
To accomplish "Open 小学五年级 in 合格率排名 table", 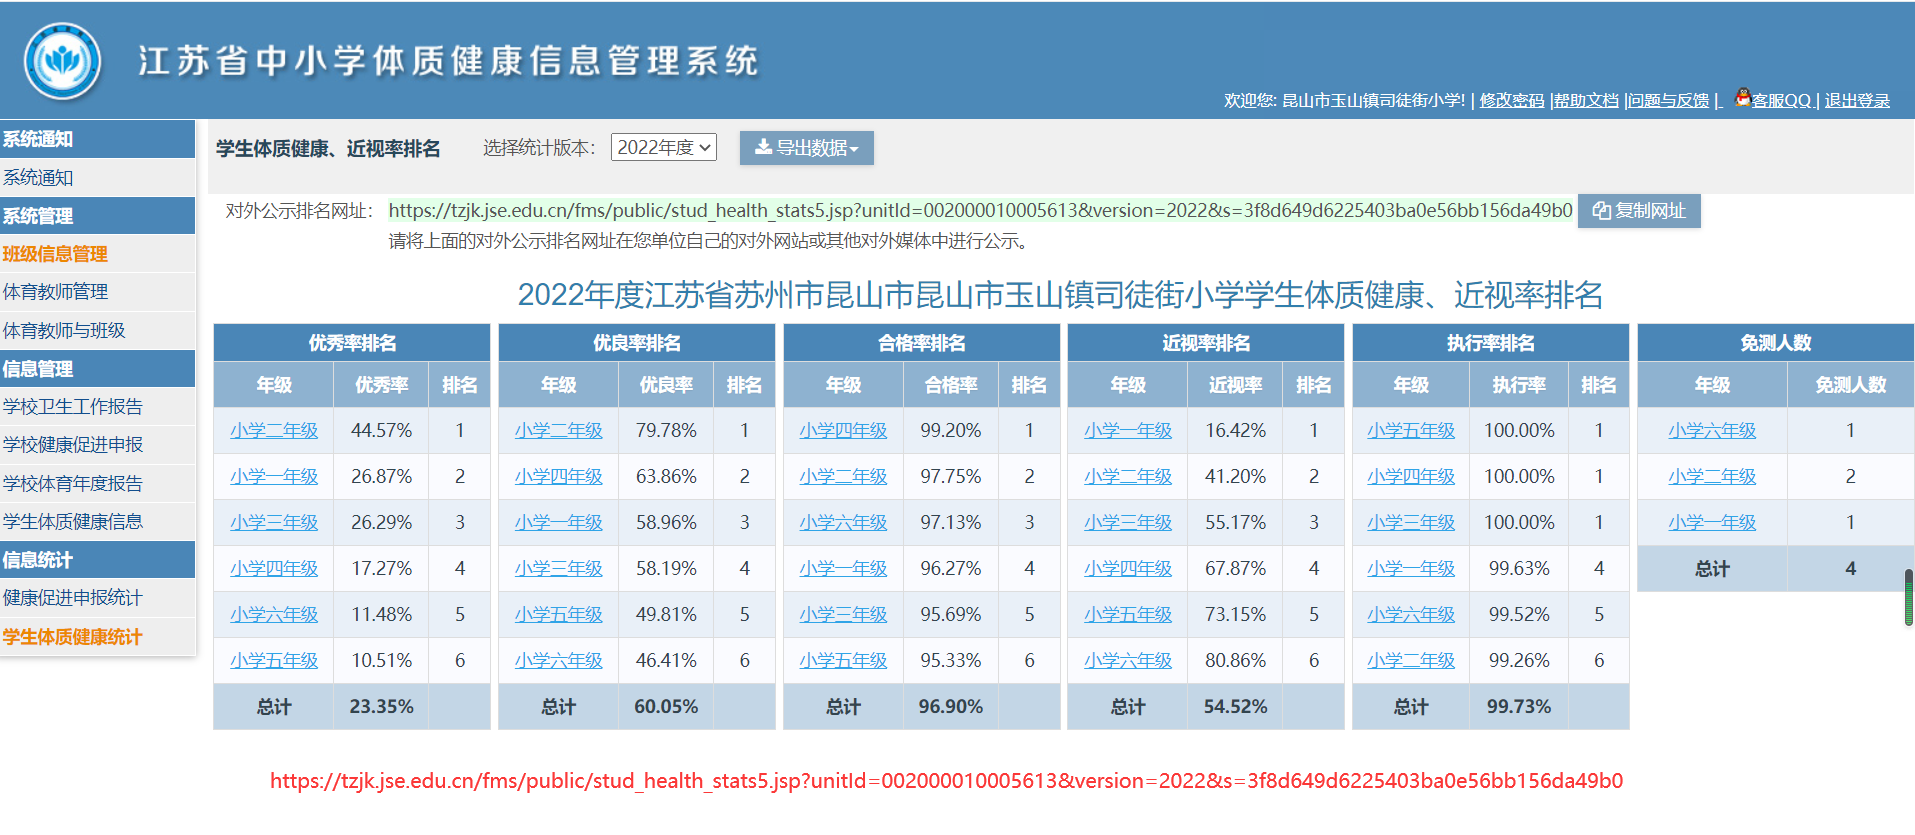I will 843,661.
